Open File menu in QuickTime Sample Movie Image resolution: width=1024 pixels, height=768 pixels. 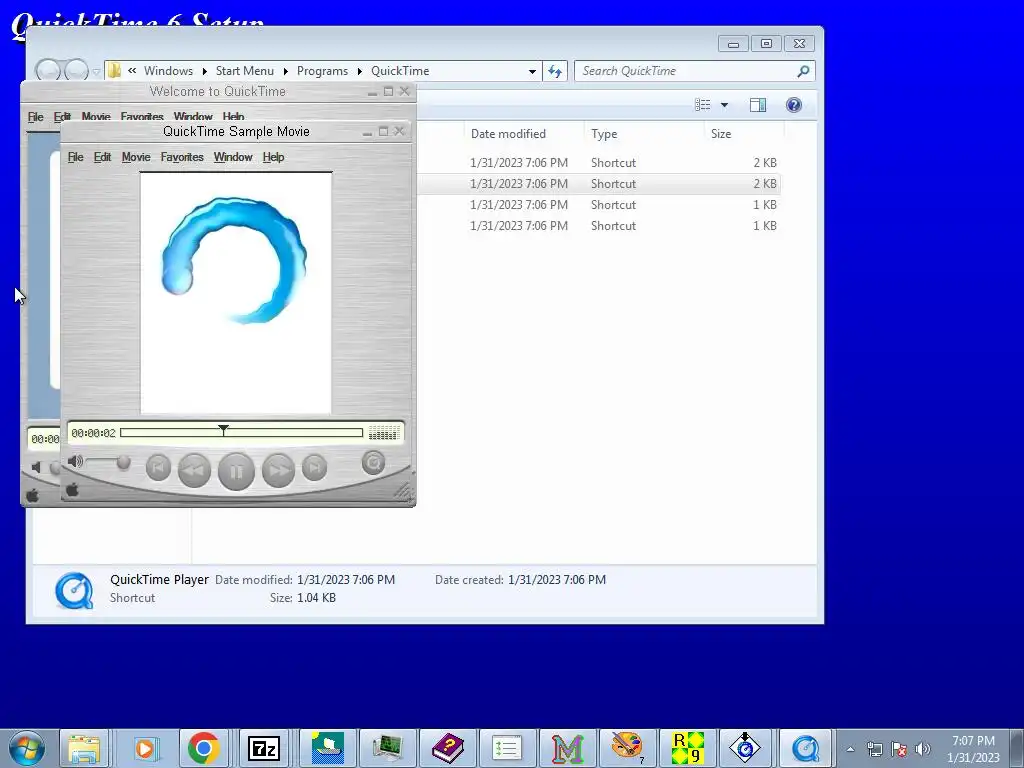click(75, 157)
